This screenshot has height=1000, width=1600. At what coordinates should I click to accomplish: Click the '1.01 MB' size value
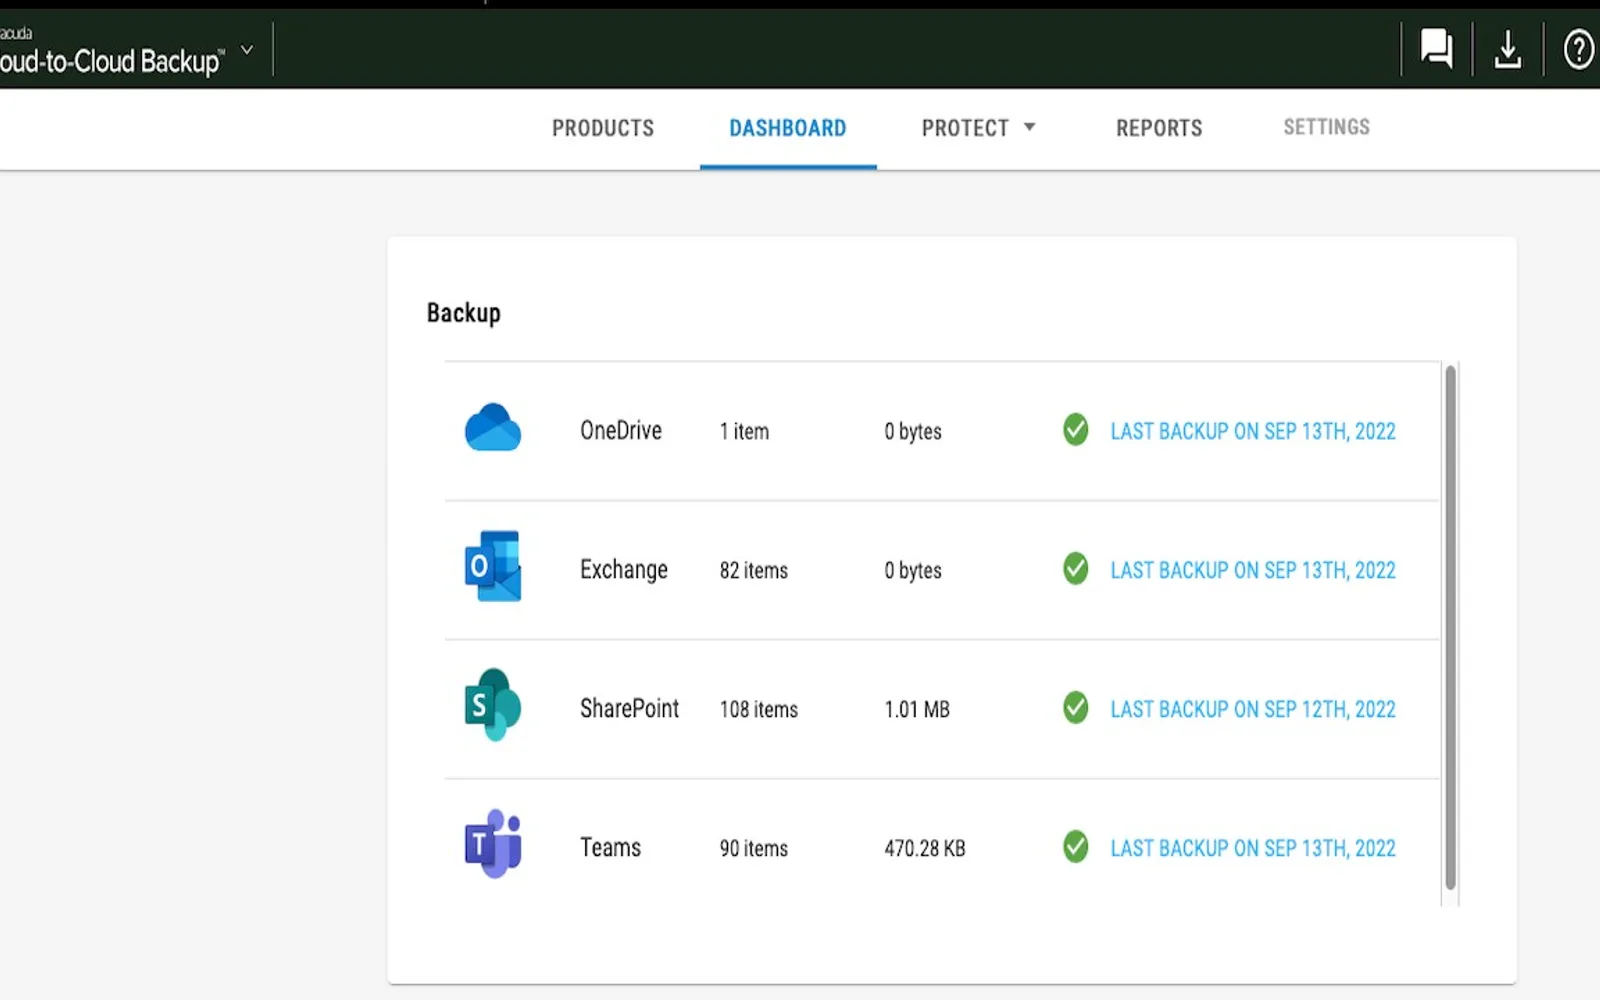tap(917, 709)
